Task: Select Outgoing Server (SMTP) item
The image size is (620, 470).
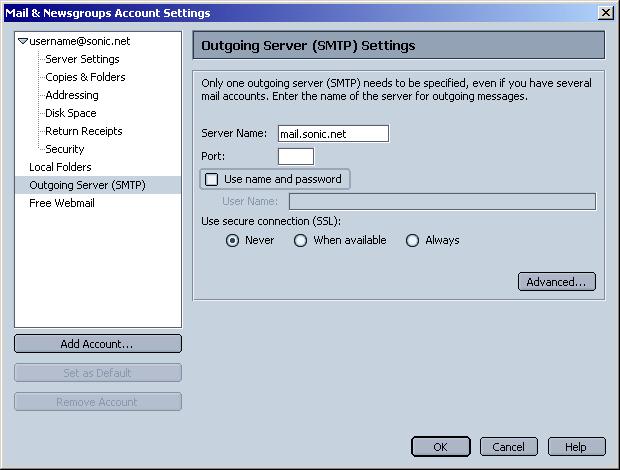Action: pyautogui.click(x=87, y=185)
